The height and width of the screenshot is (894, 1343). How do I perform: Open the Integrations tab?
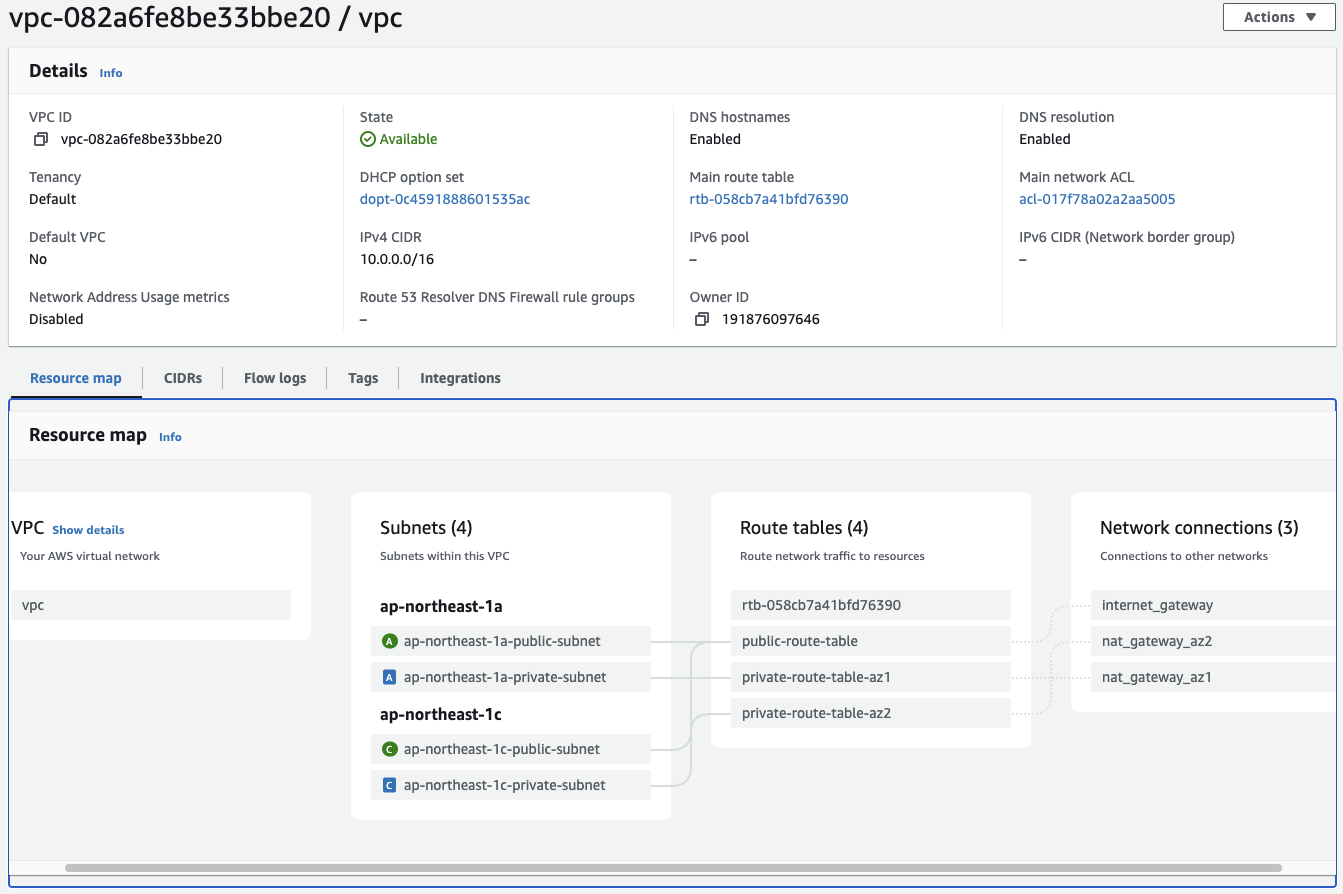point(460,378)
